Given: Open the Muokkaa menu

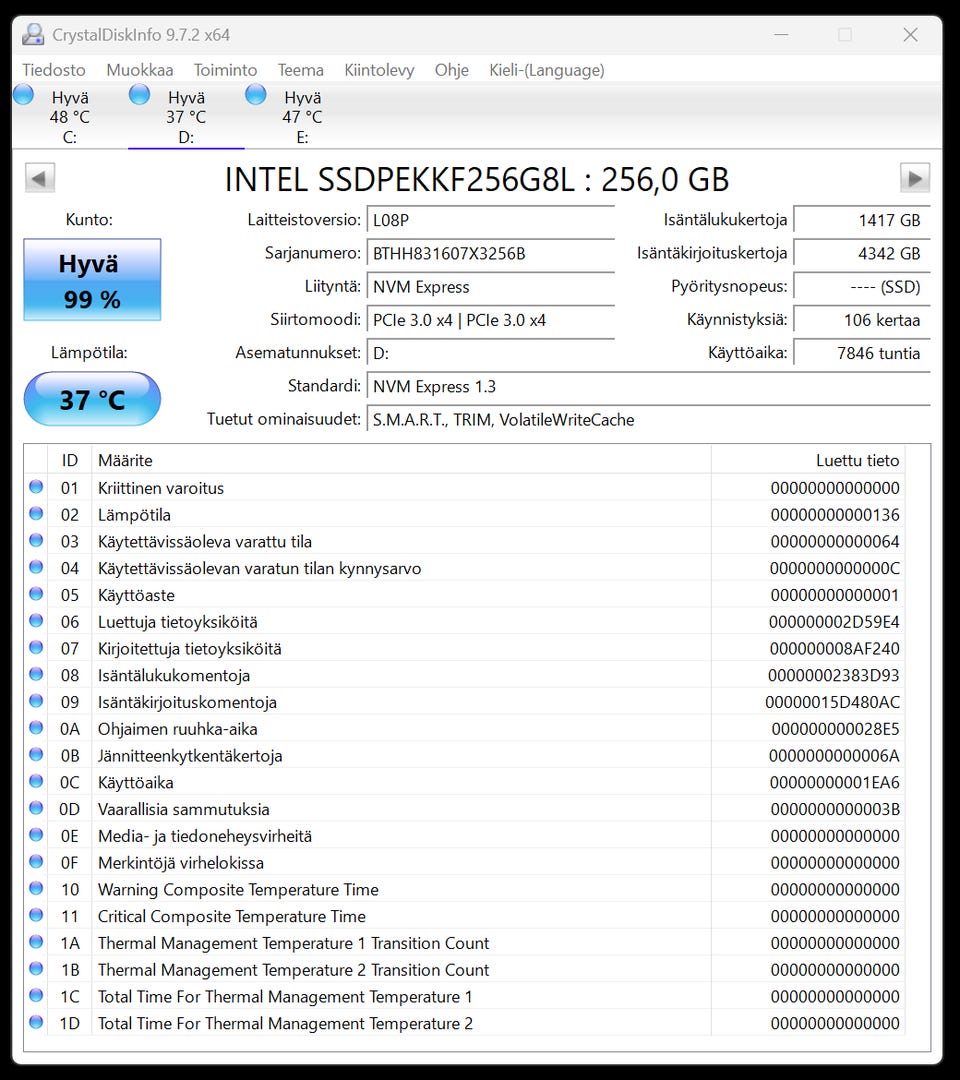Looking at the screenshot, I should 140,70.
